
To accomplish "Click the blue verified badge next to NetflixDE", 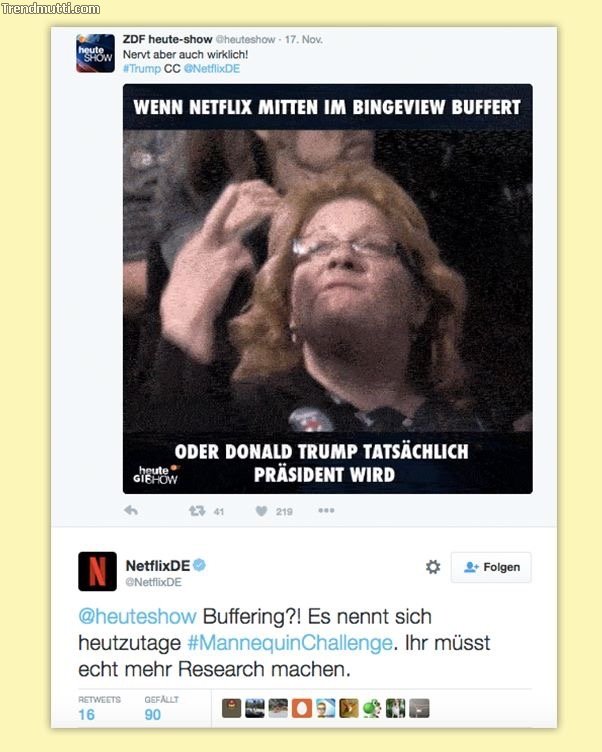I will point(200,565).
